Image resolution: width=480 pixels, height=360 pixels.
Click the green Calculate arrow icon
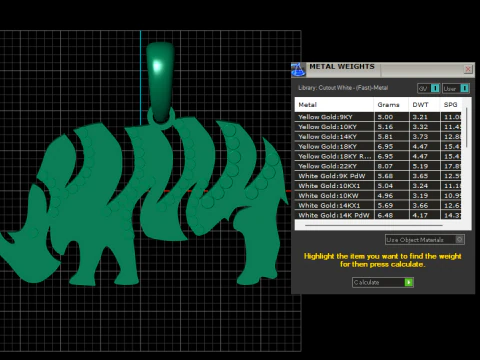tap(409, 282)
